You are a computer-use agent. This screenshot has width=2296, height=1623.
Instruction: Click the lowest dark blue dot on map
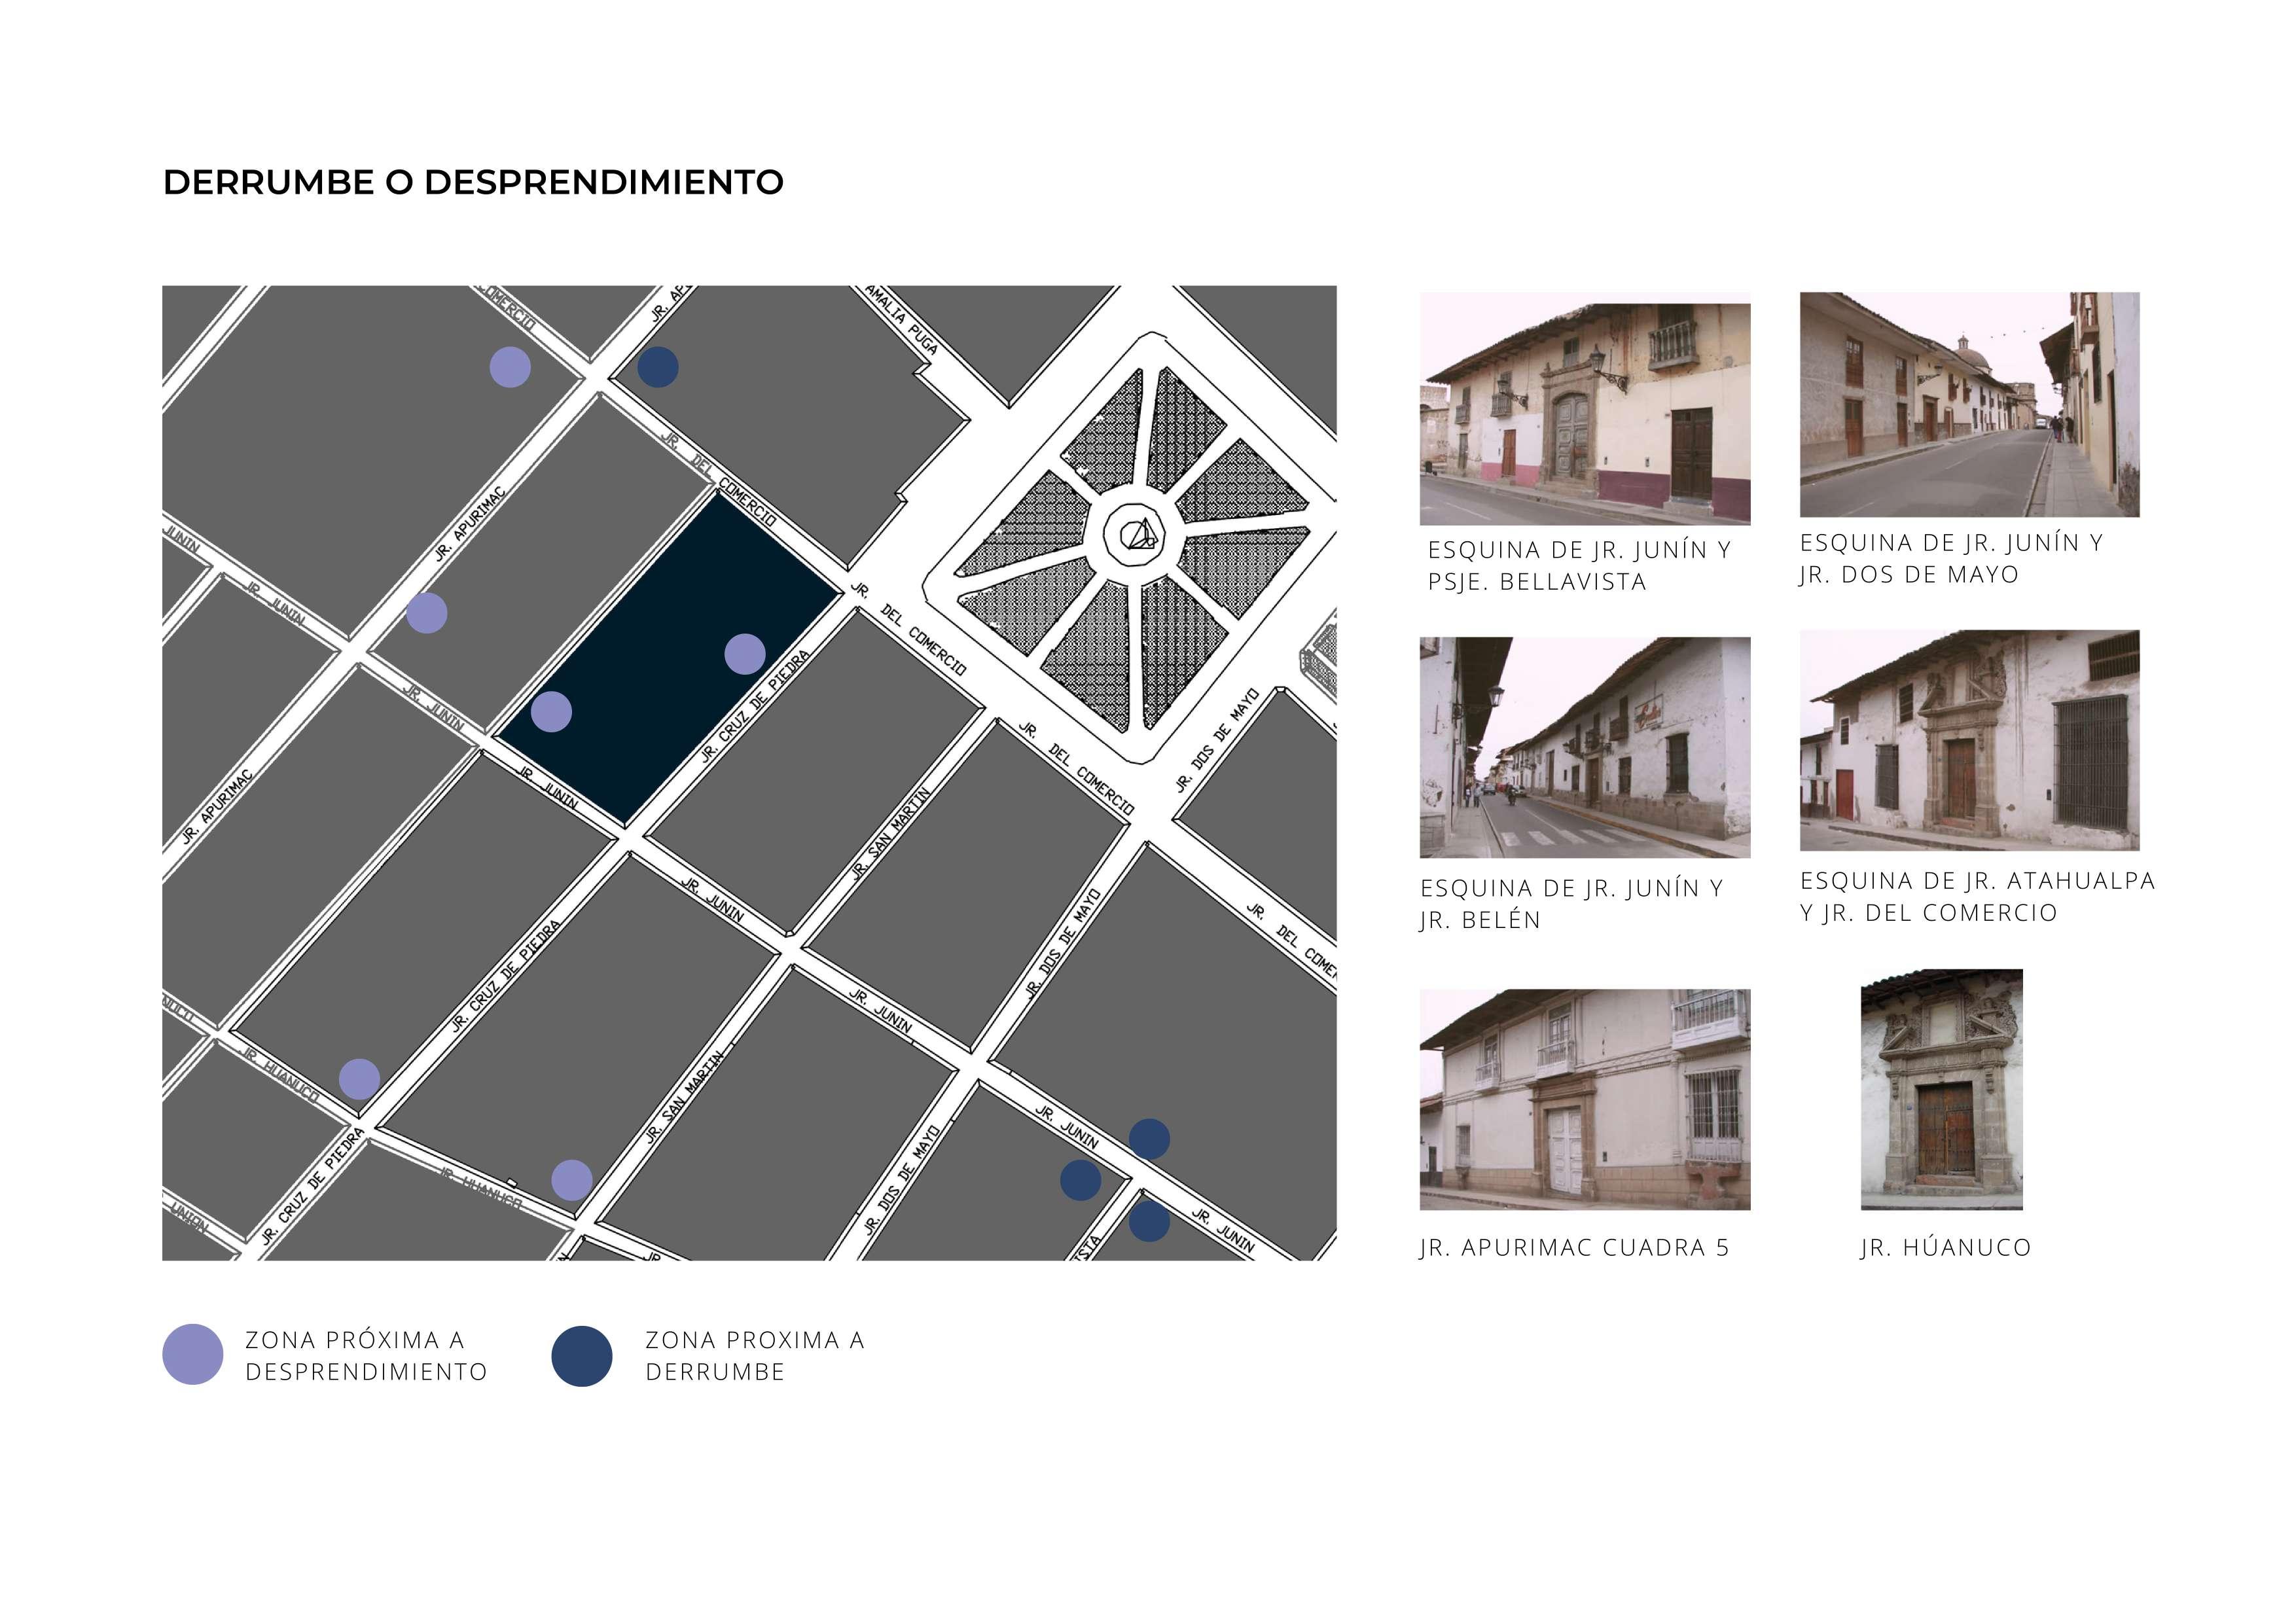point(1149,1221)
